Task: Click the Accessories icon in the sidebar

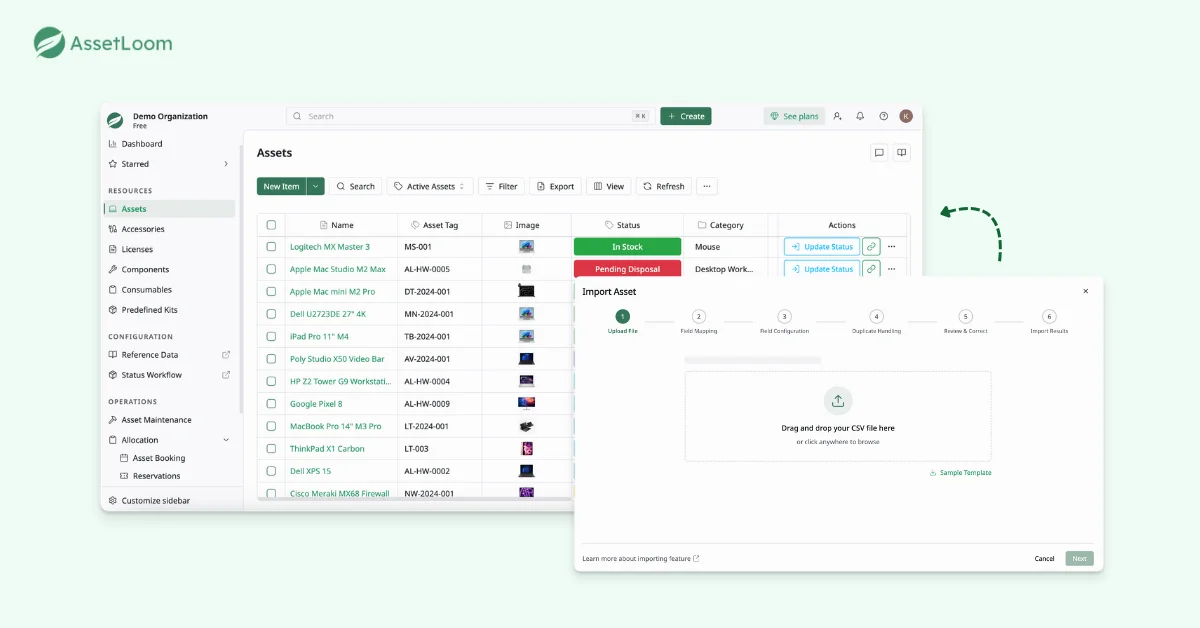Action: [x=113, y=229]
